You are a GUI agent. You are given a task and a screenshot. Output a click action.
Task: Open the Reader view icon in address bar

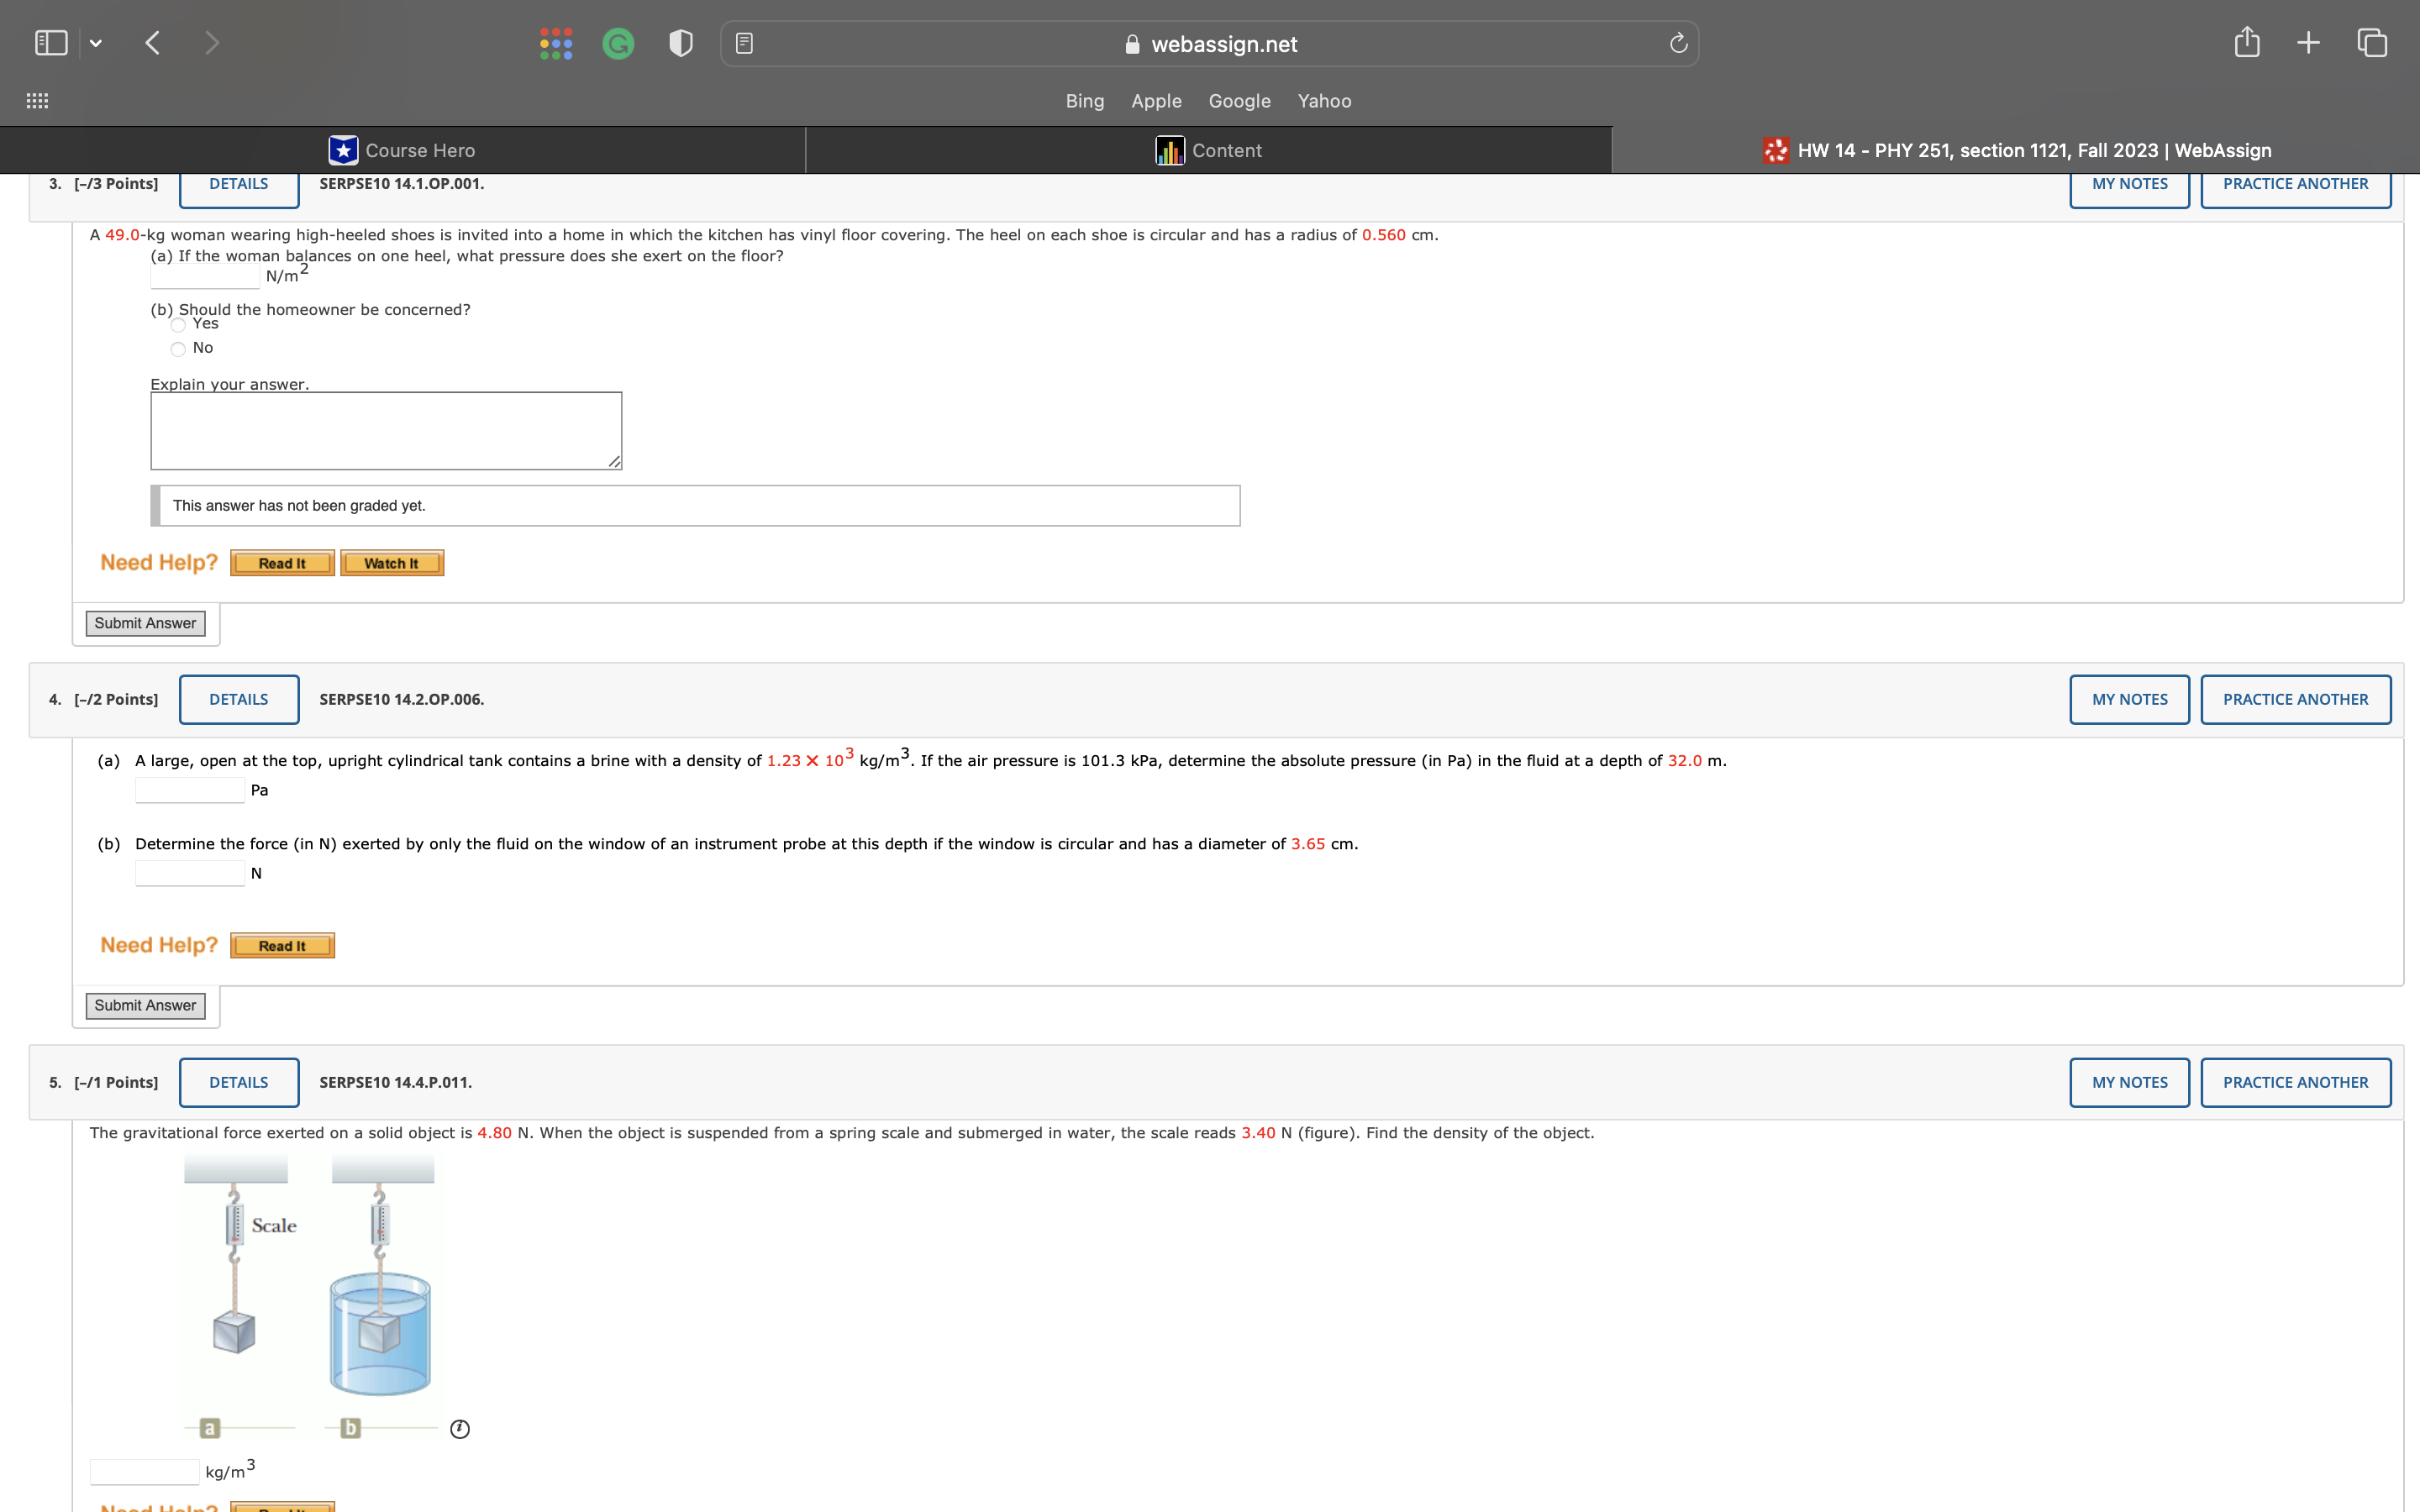pyautogui.click(x=744, y=42)
